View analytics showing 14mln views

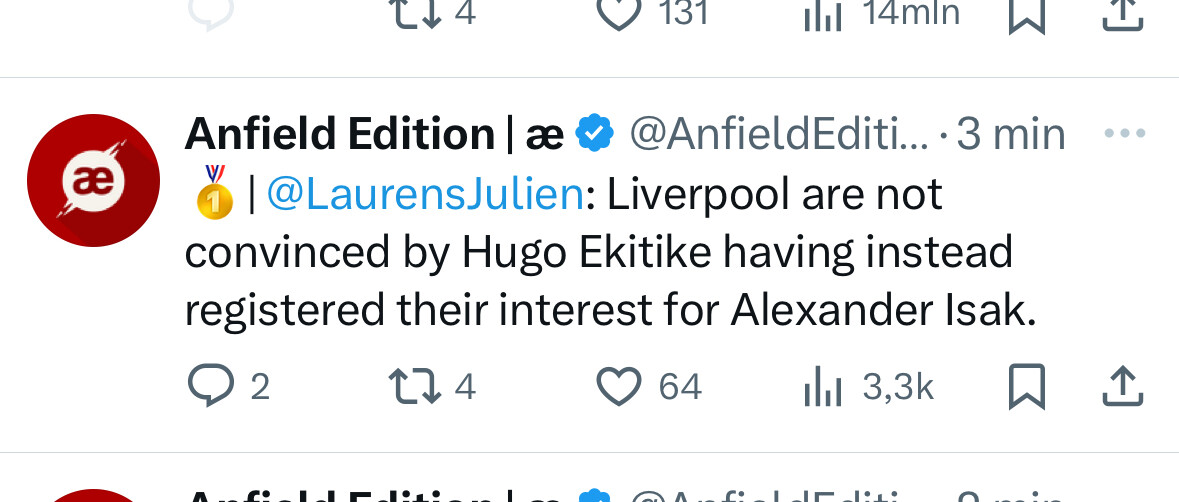click(823, 13)
